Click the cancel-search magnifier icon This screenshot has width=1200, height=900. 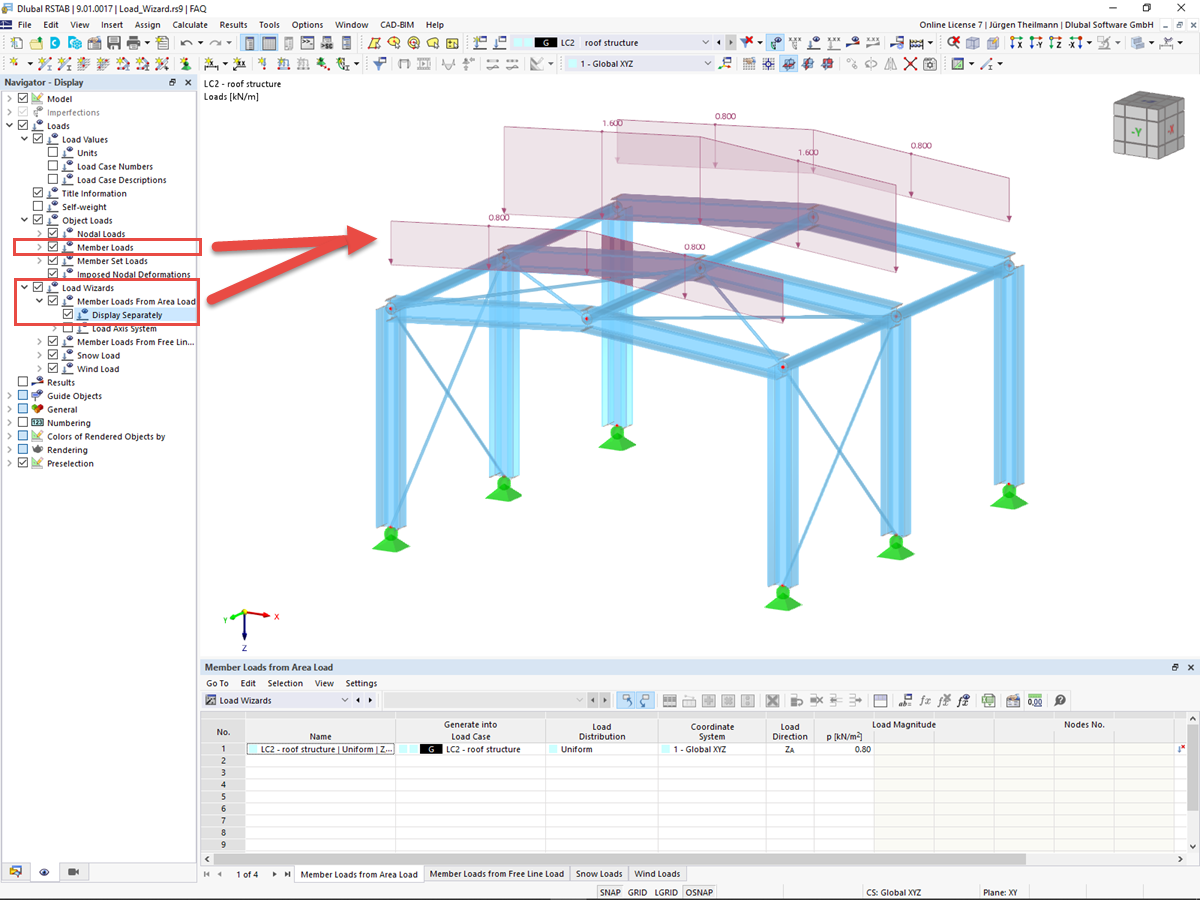(954, 43)
